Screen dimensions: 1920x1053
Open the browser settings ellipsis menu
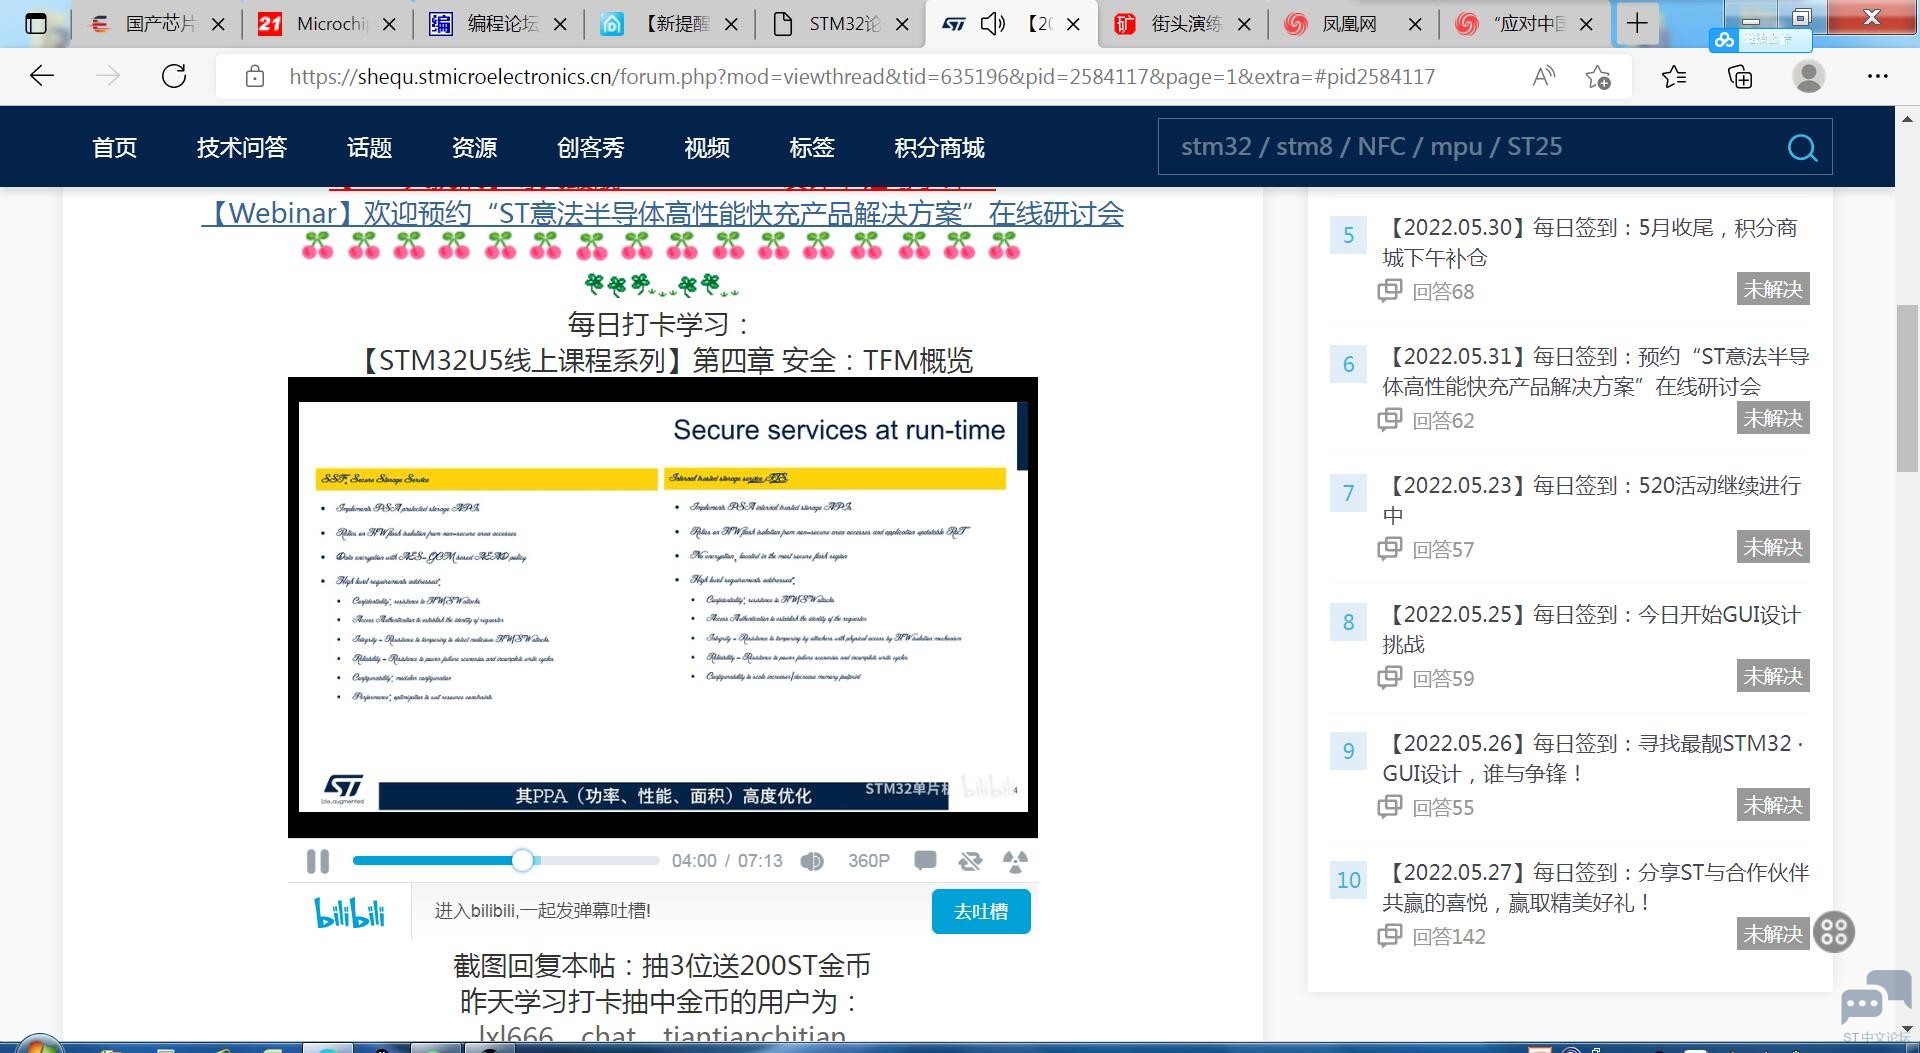click(x=1877, y=76)
